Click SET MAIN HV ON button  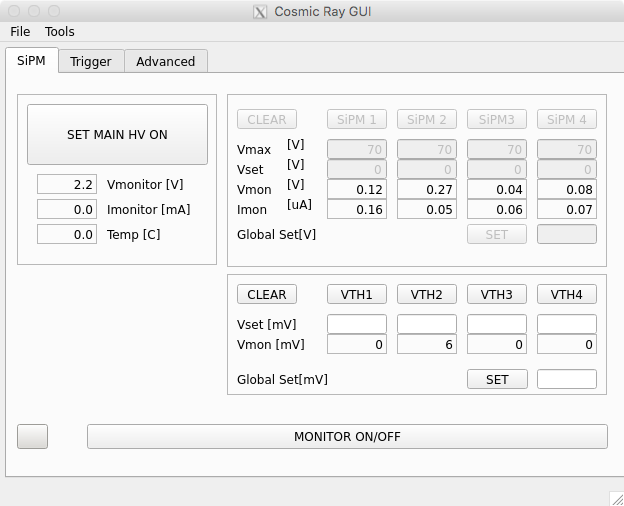[x=117, y=135]
